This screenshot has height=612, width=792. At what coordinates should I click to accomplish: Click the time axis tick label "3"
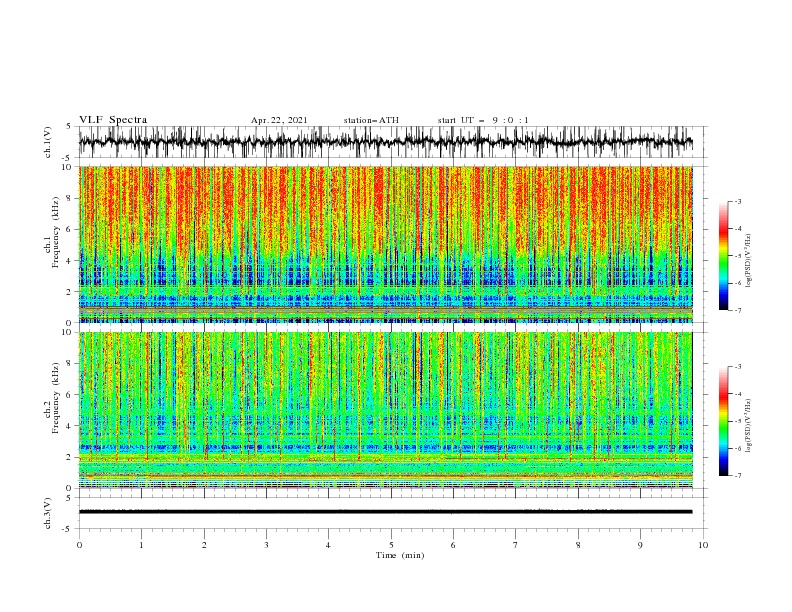[x=266, y=545]
